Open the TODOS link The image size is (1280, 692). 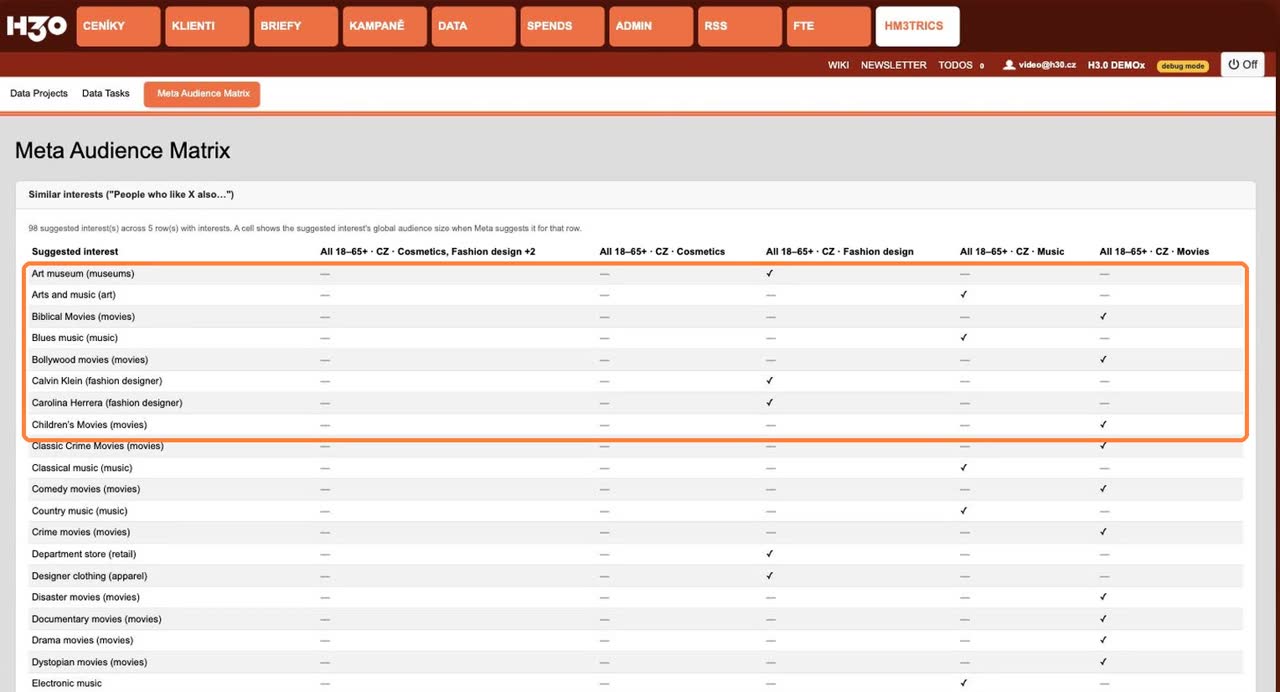pyautogui.click(x=955, y=65)
